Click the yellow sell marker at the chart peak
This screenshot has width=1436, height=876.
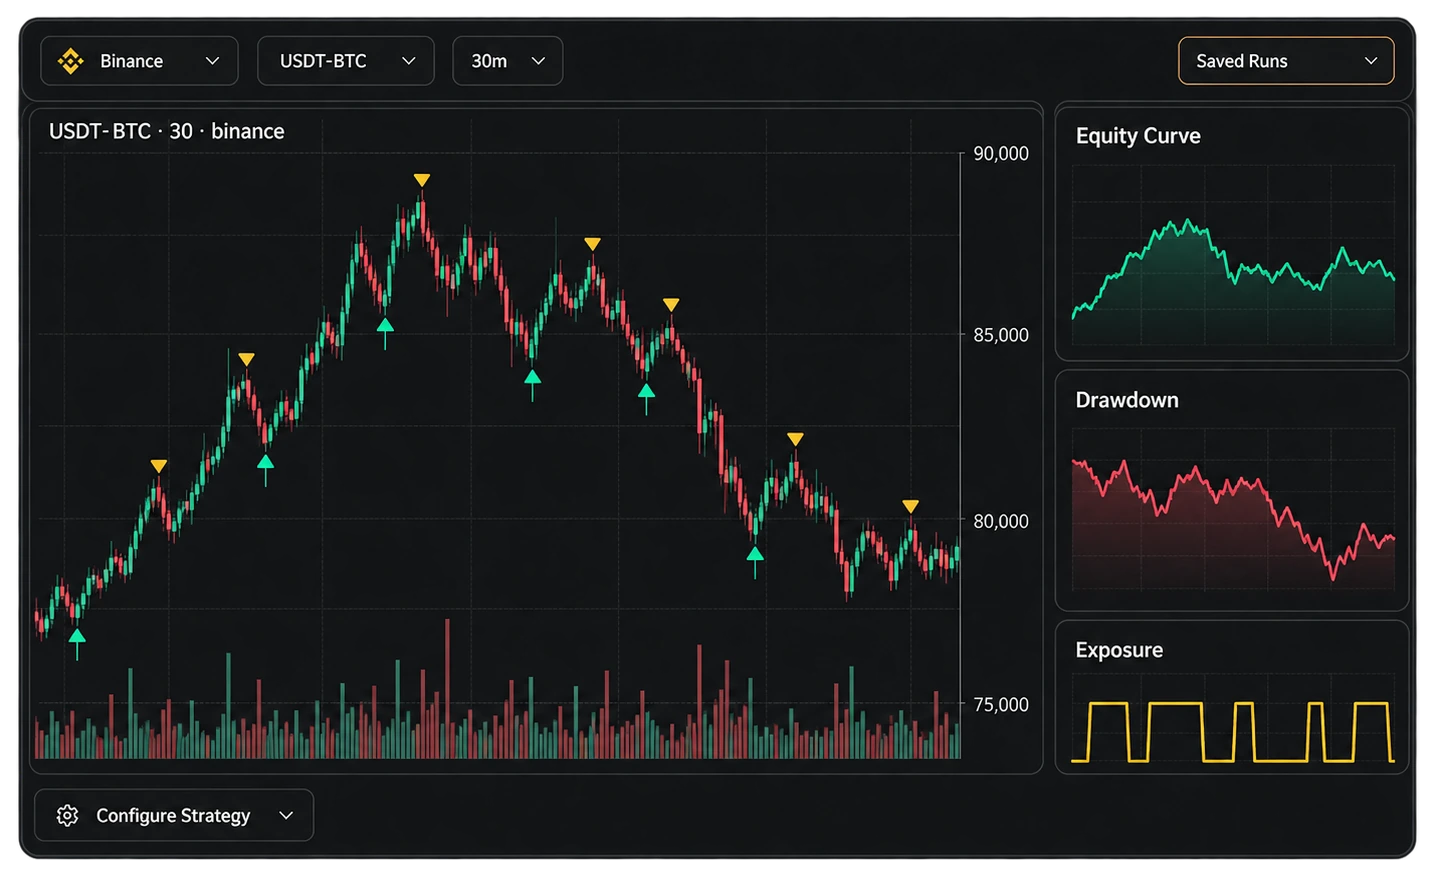click(422, 180)
